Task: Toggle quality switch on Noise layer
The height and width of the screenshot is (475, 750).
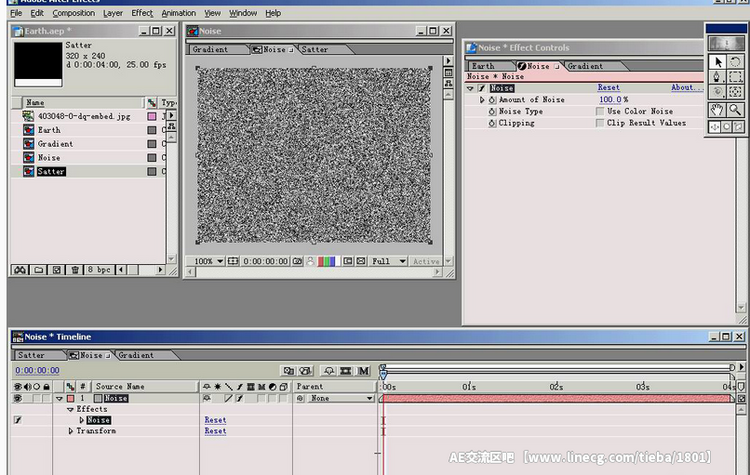Action: click(229, 398)
